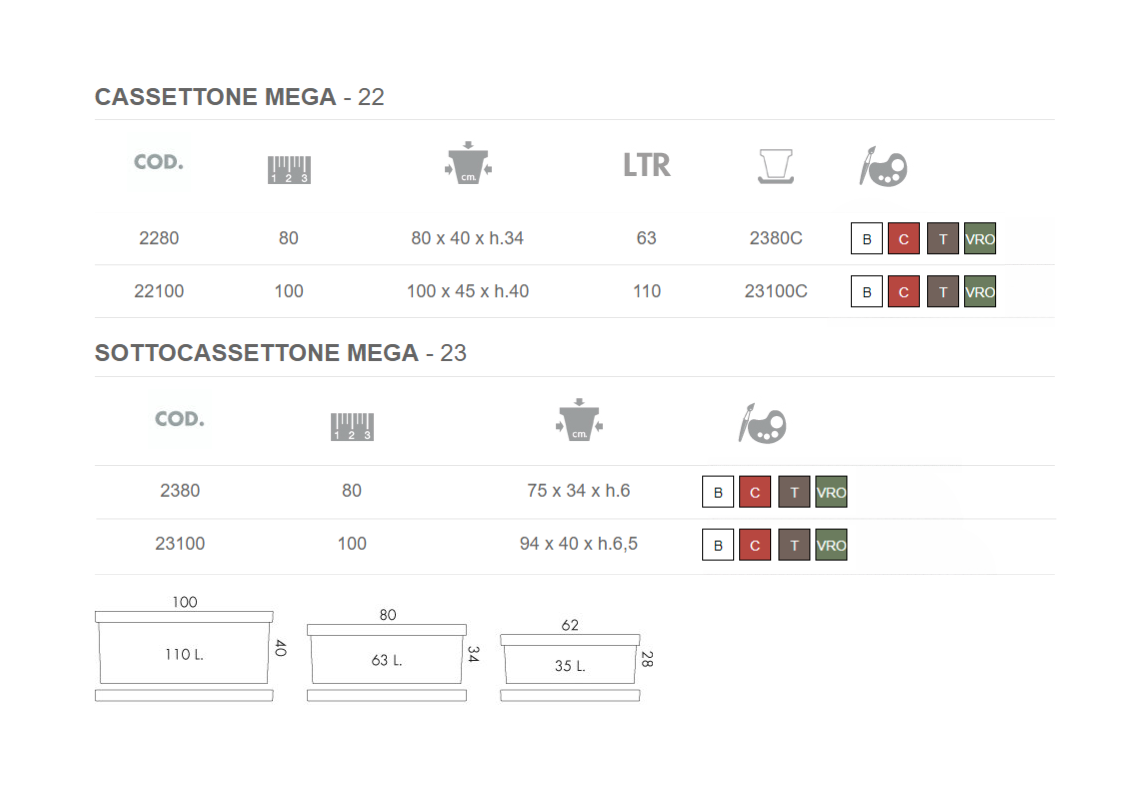This screenshot has width=1141, height=791.
Task: Select white B color swatch for code 2280
Action: tap(867, 239)
